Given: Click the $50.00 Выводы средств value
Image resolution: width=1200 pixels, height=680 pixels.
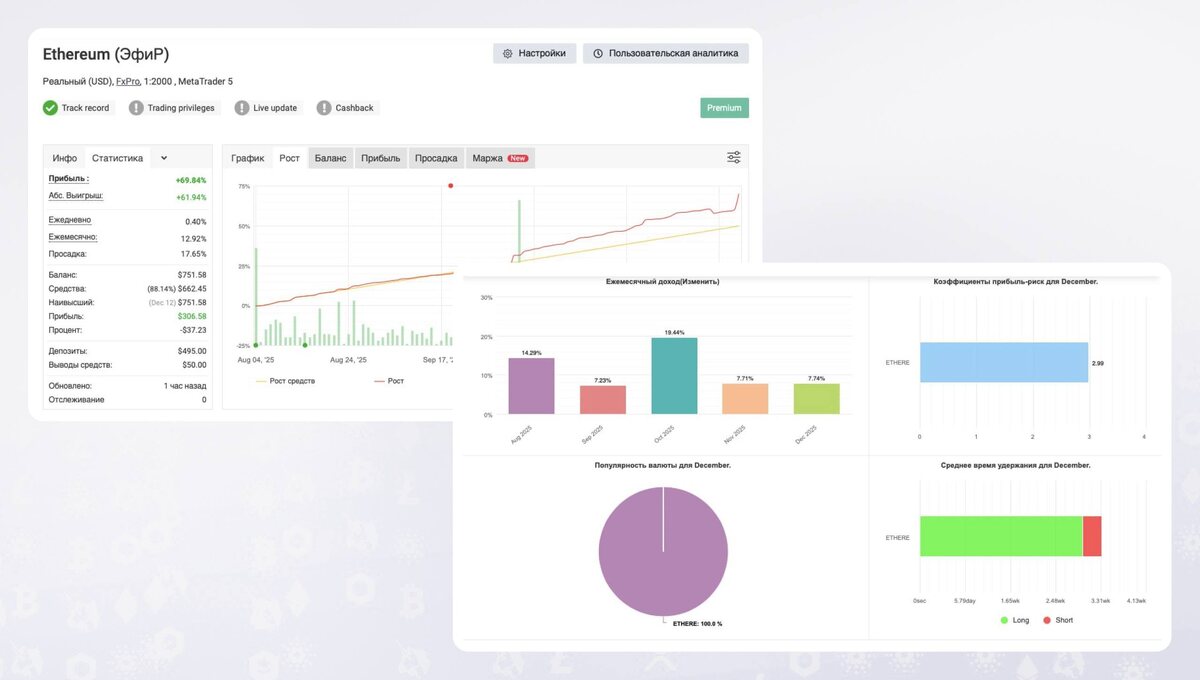Looking at the screenshot, I should coord(194,365).
